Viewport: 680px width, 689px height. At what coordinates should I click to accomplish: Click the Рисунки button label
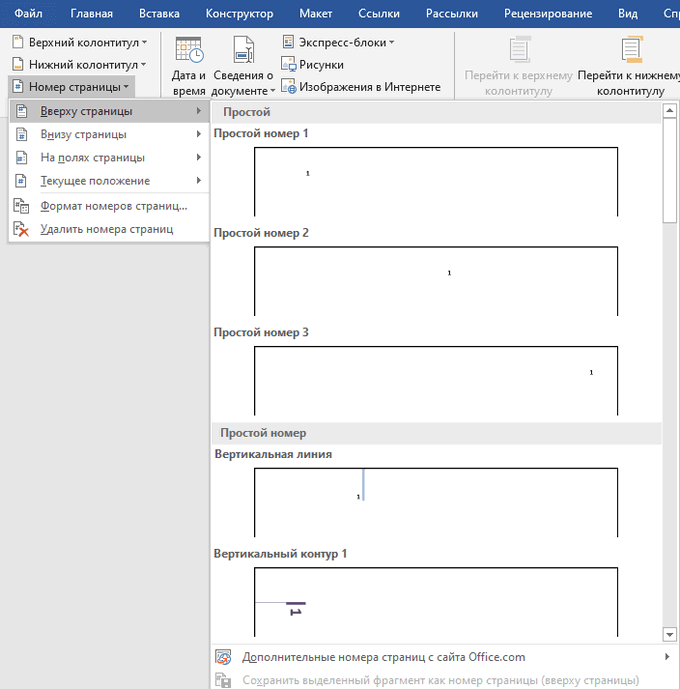click(x=321, y=65)
